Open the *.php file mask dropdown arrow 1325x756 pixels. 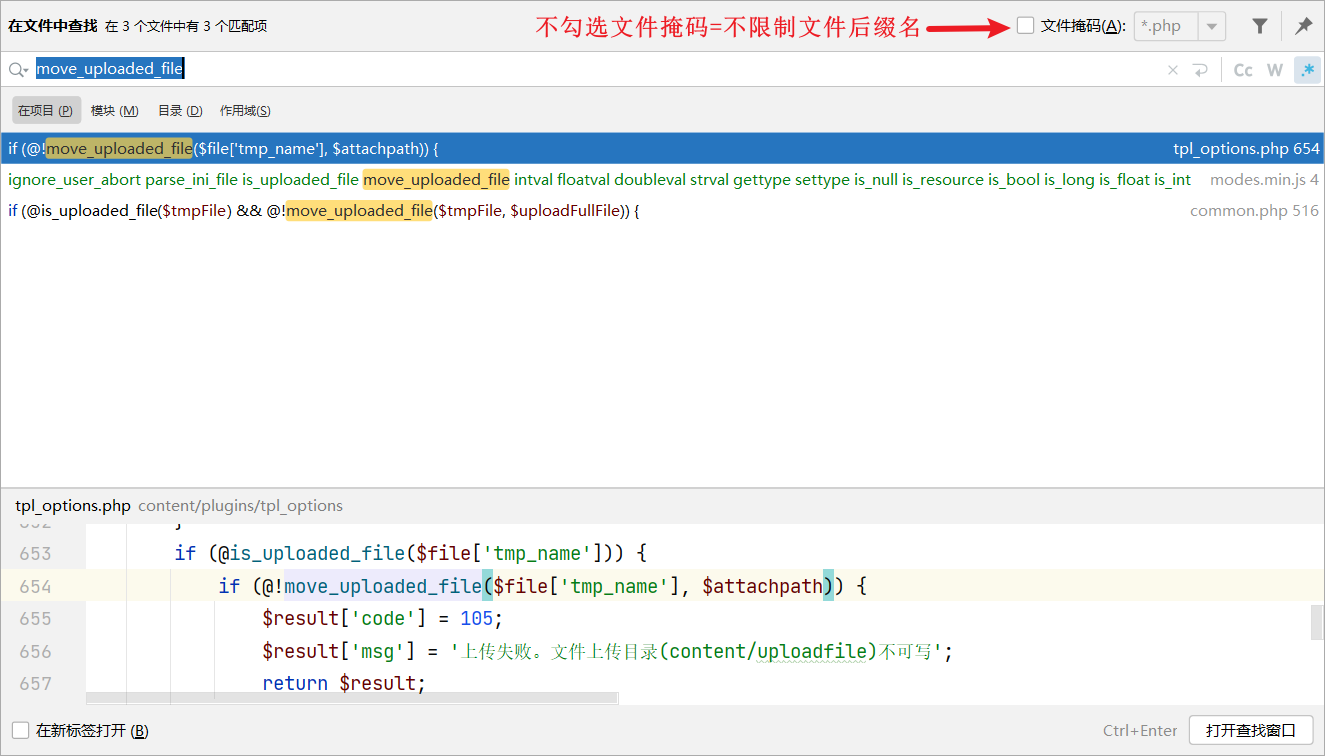[1212, 27]
